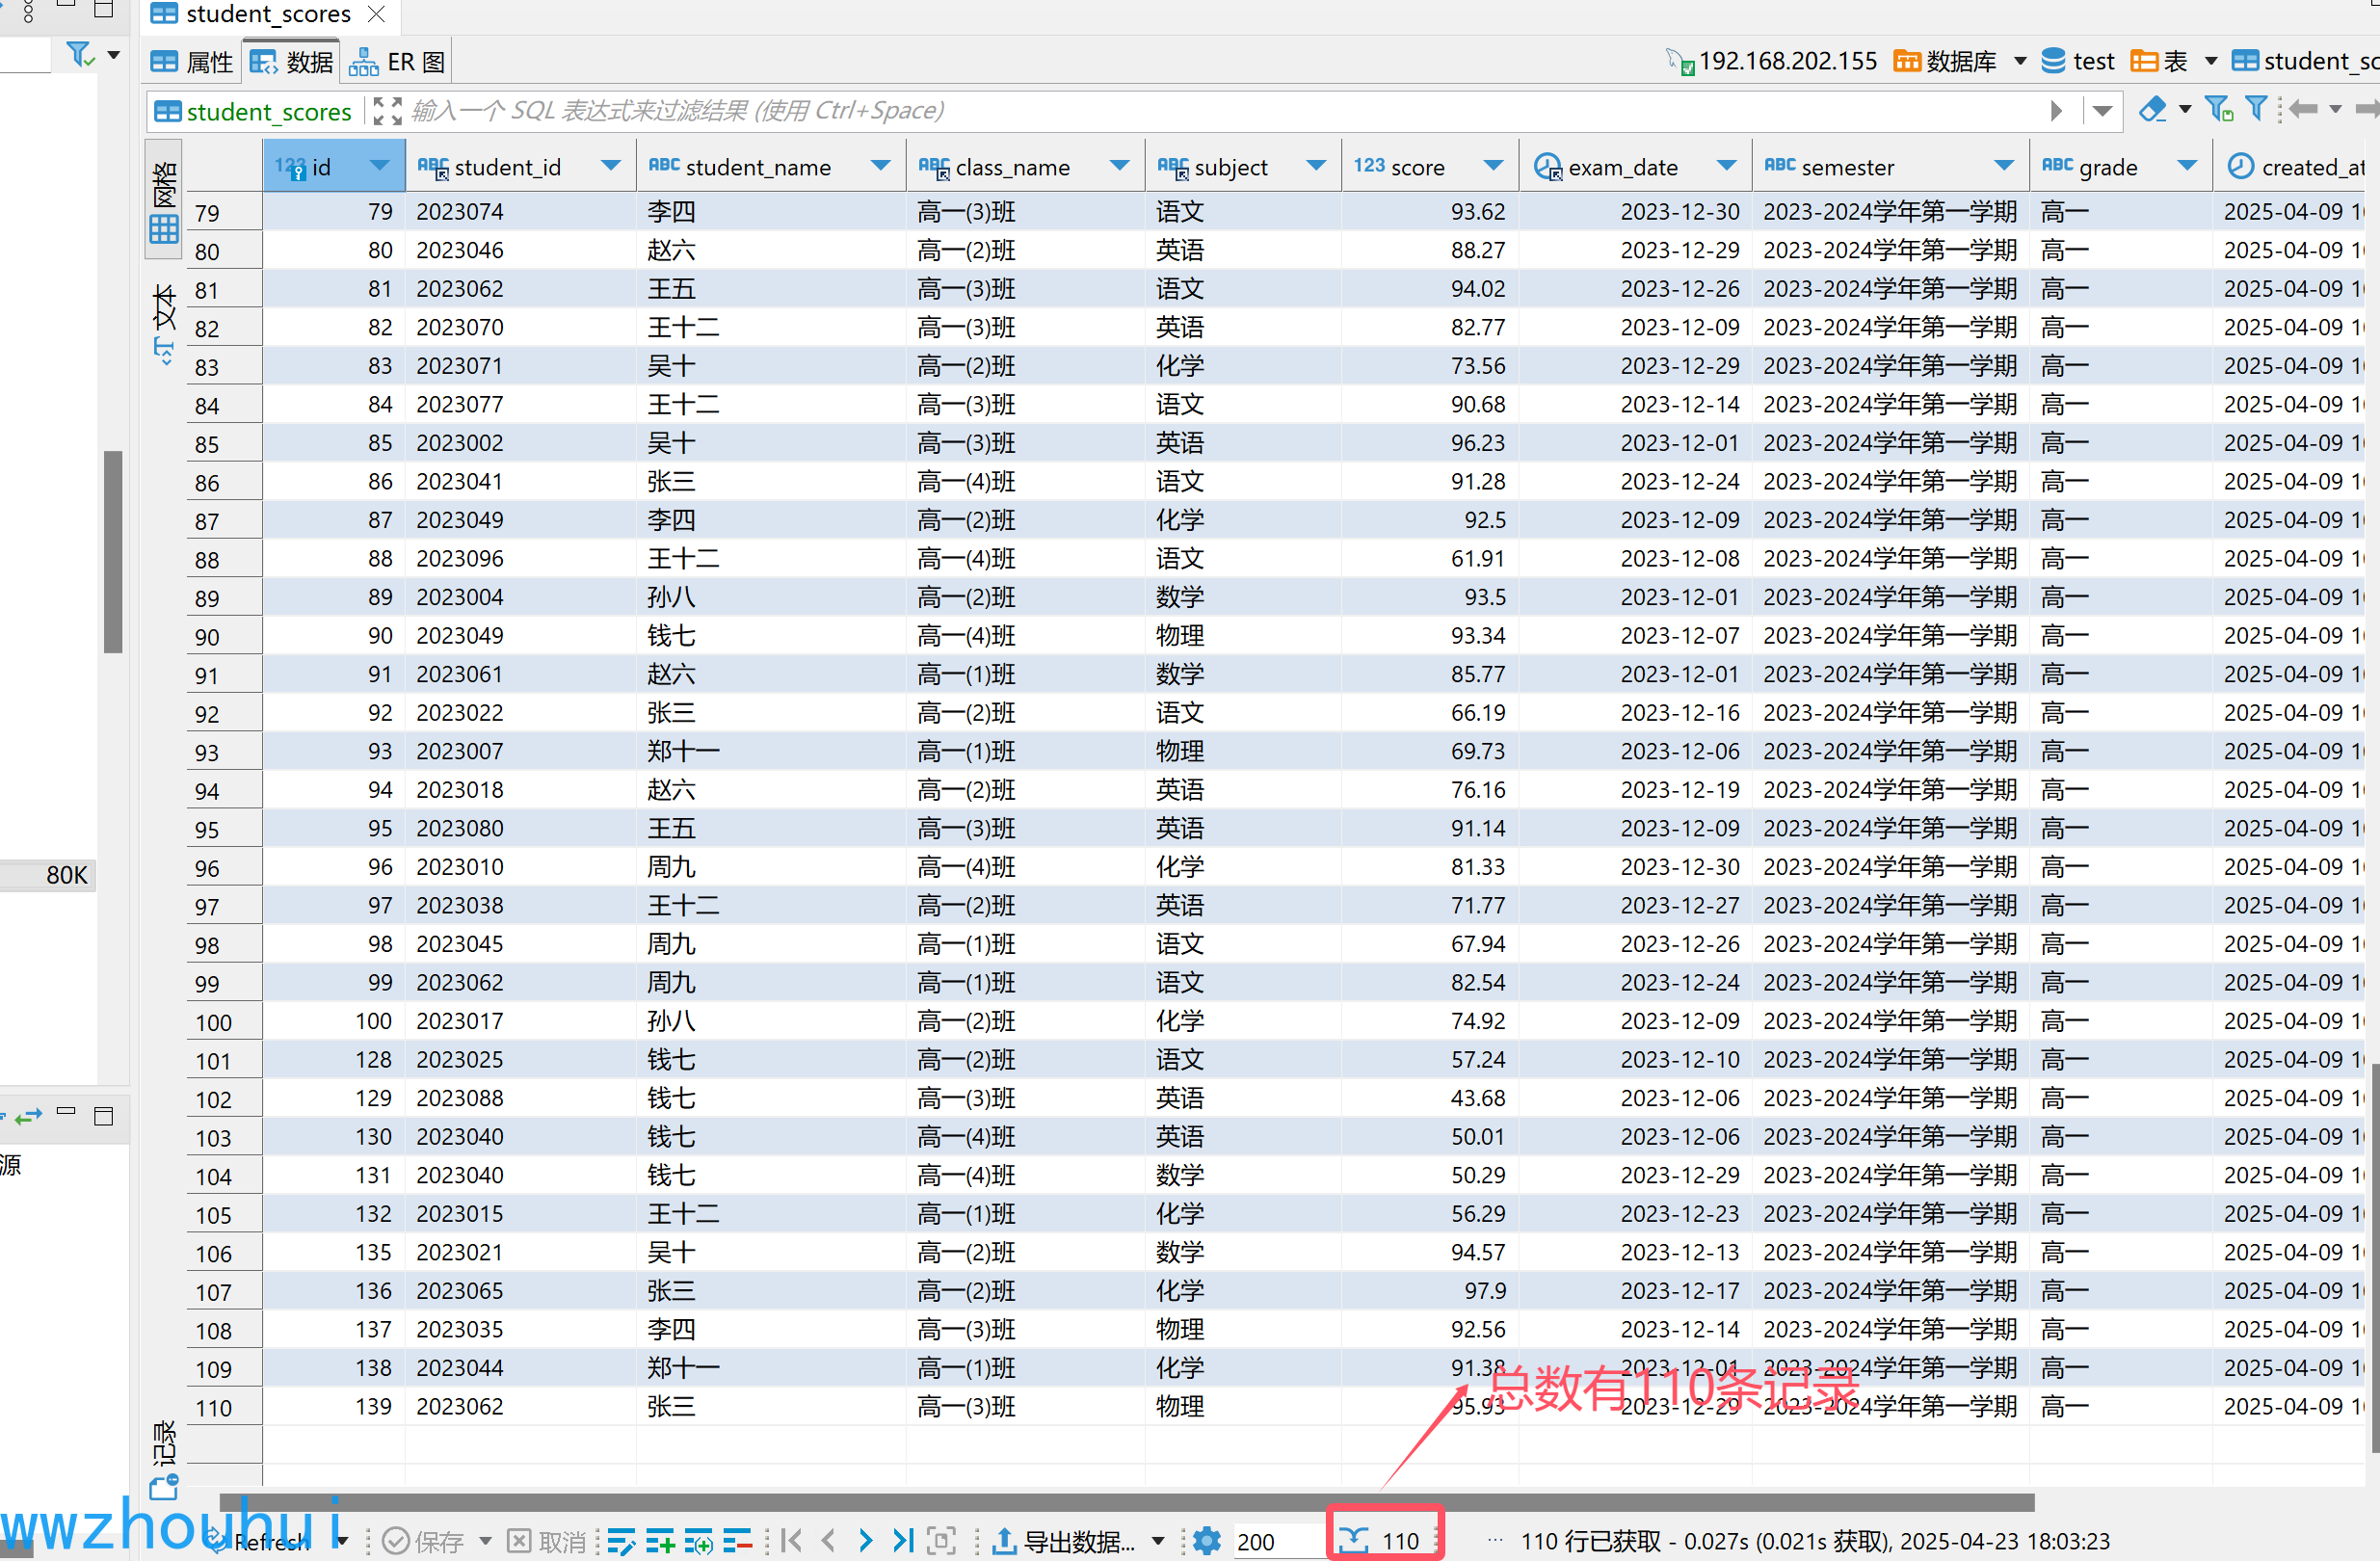Click the row count calculator icon

(1353, 1541)
